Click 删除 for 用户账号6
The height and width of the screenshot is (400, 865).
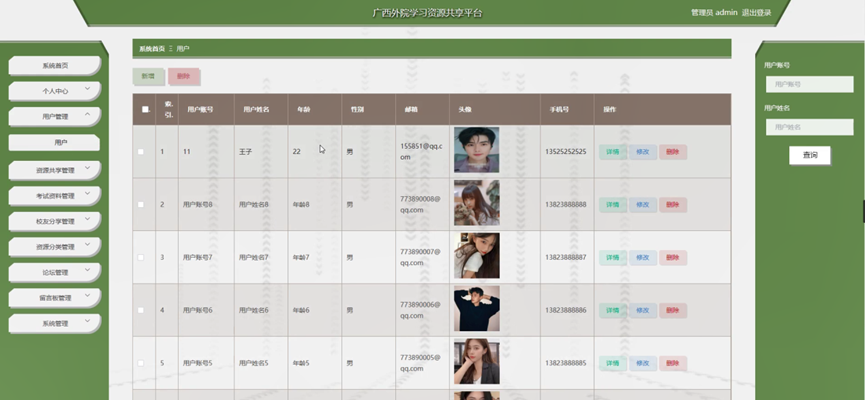[672, 311]
